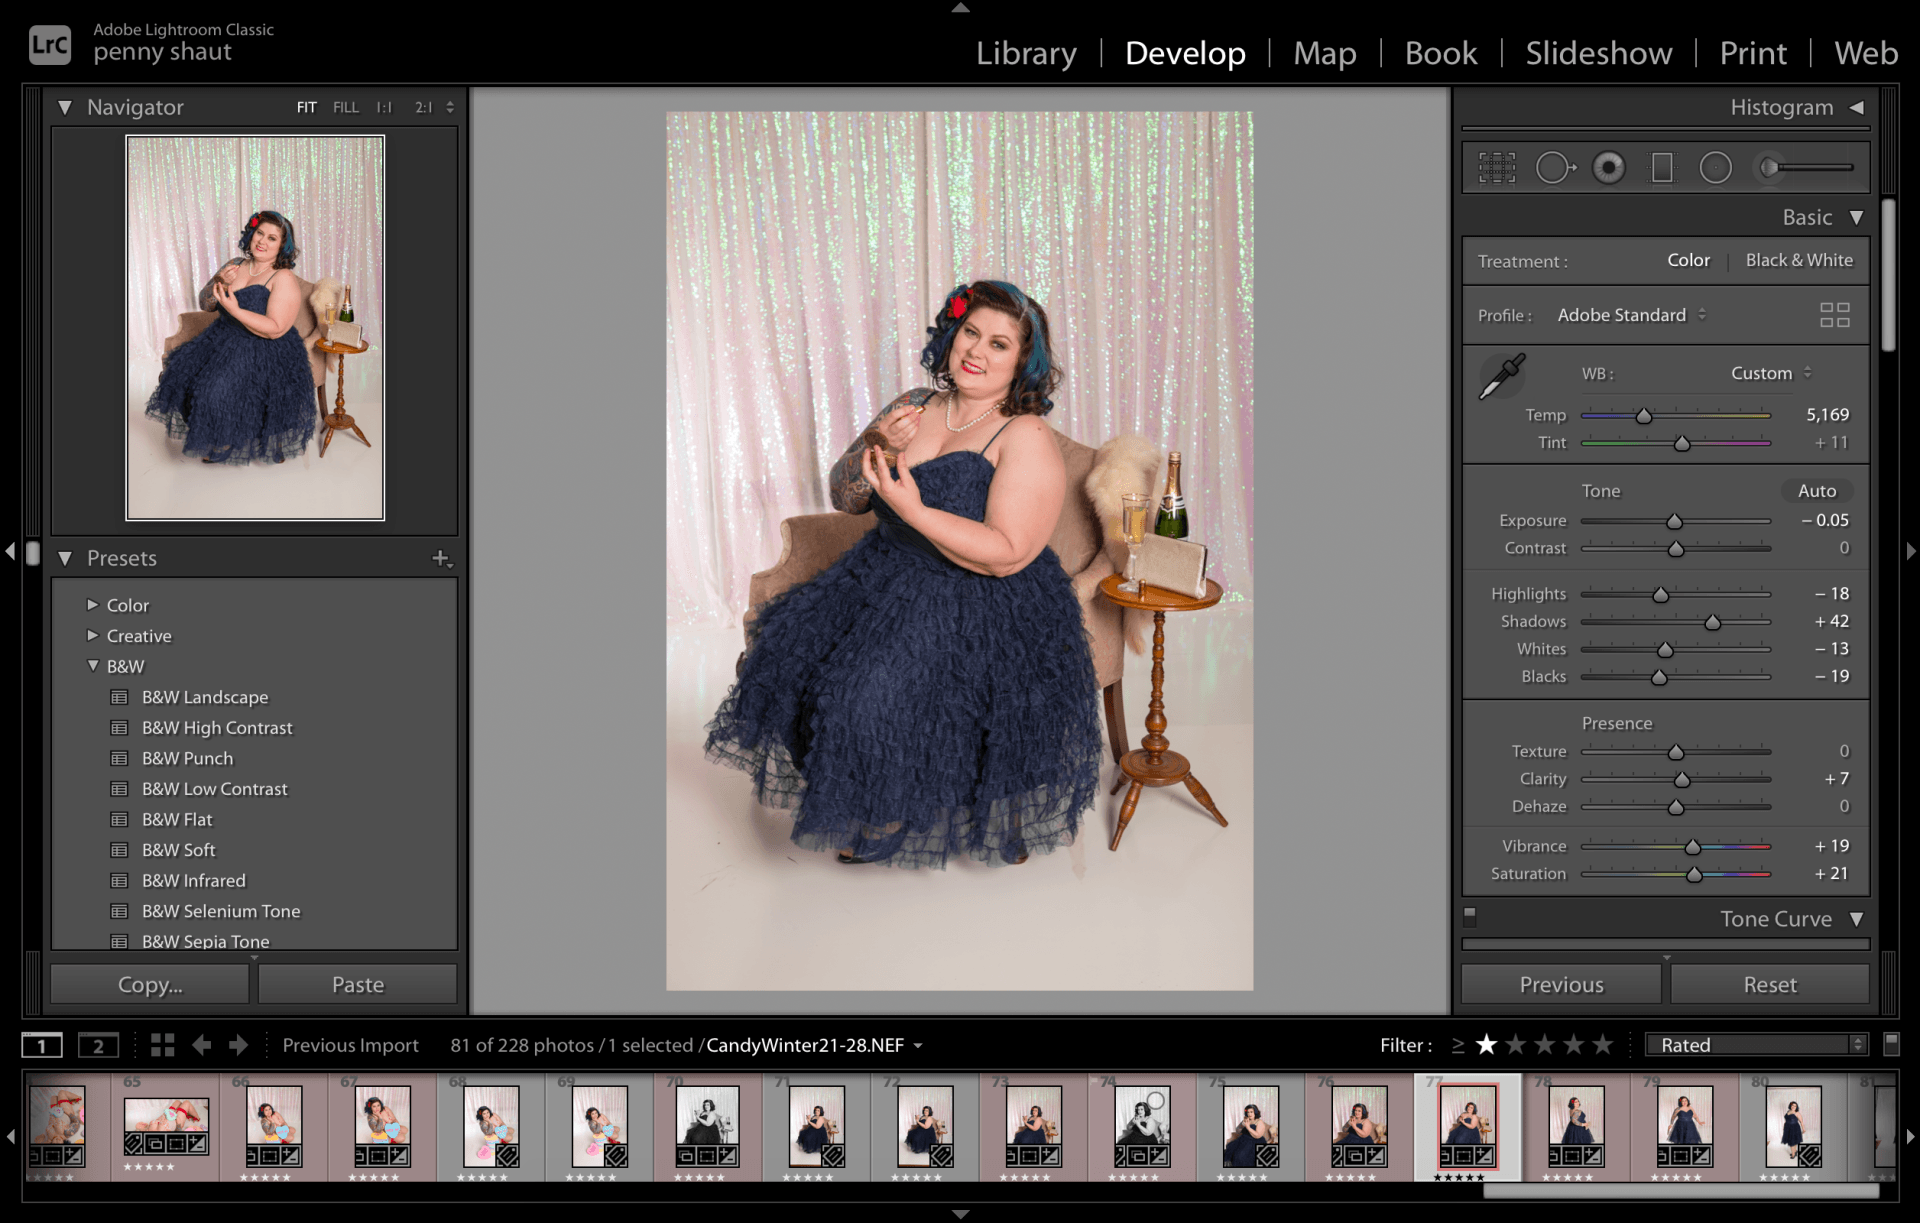Collapse the Basic panel
Viewport: 1920px width, 1223px height.
pos(1857,217)
